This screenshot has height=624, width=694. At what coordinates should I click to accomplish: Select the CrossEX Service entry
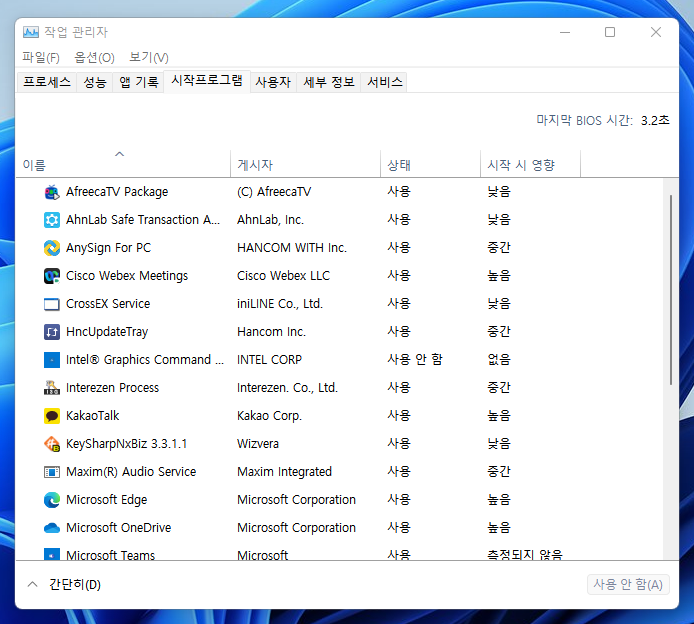(108, 304)
